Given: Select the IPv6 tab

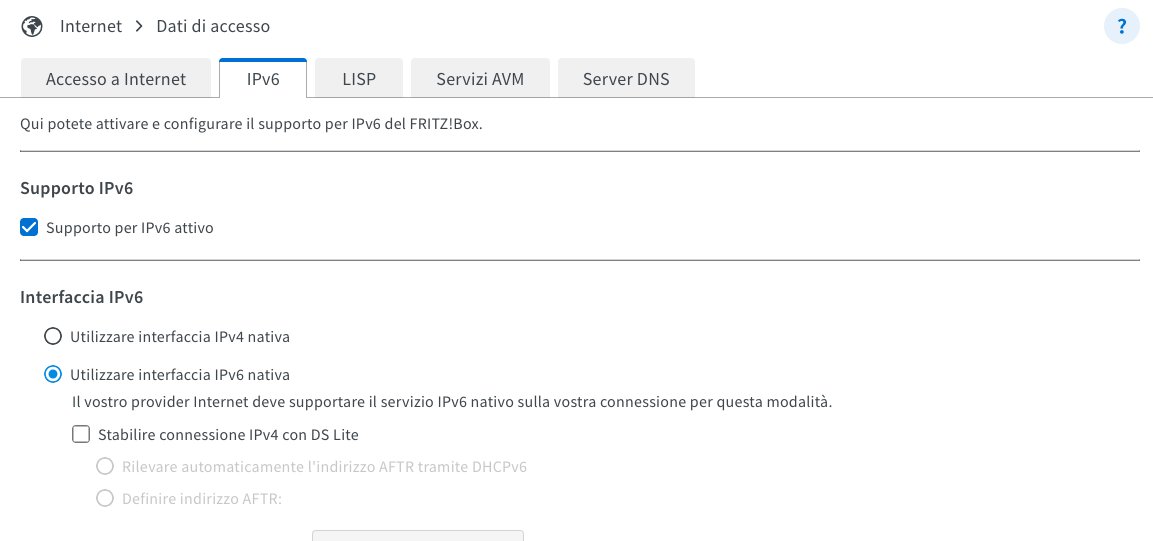Looking at the screenshot, I should (263, 79).
